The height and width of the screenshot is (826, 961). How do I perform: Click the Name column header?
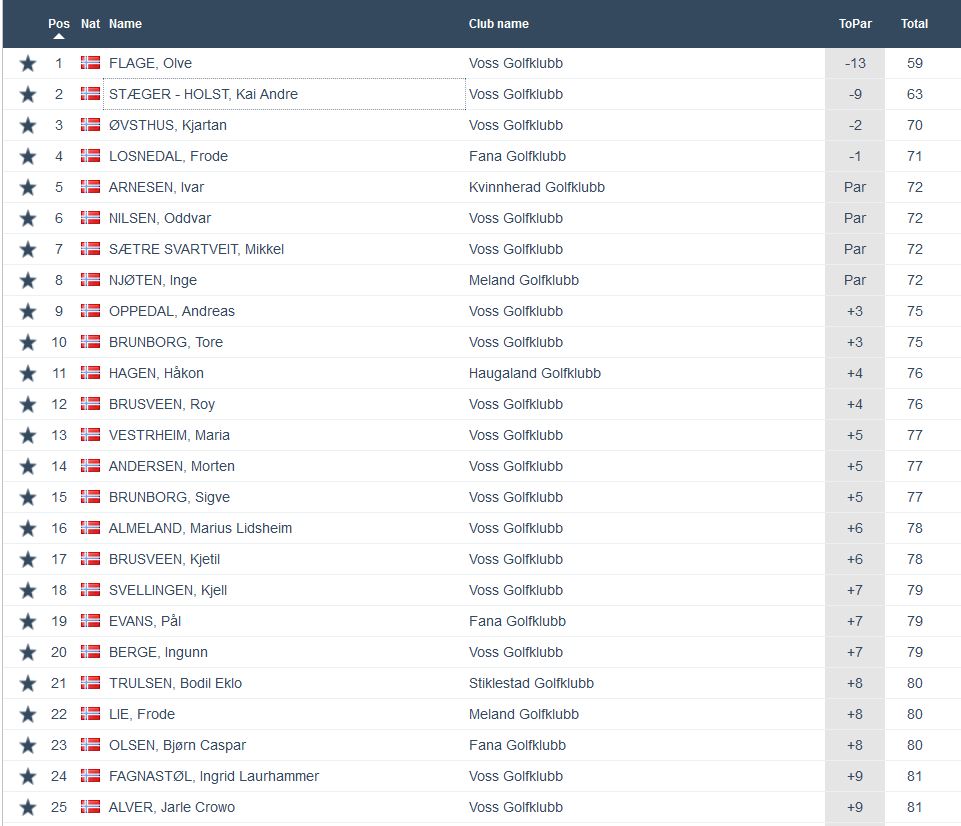point(125,23)
